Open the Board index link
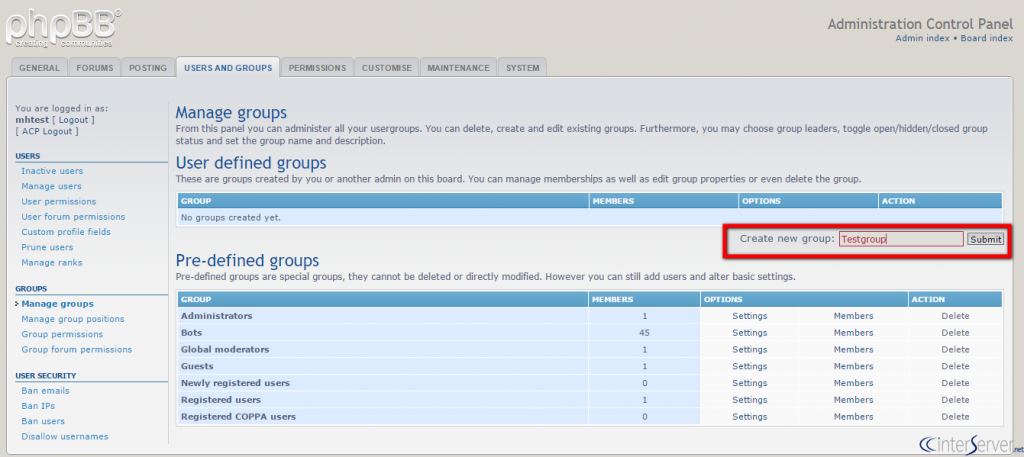Image resolution: width=1024 pixels, height=457 pixels. (986, 39)
